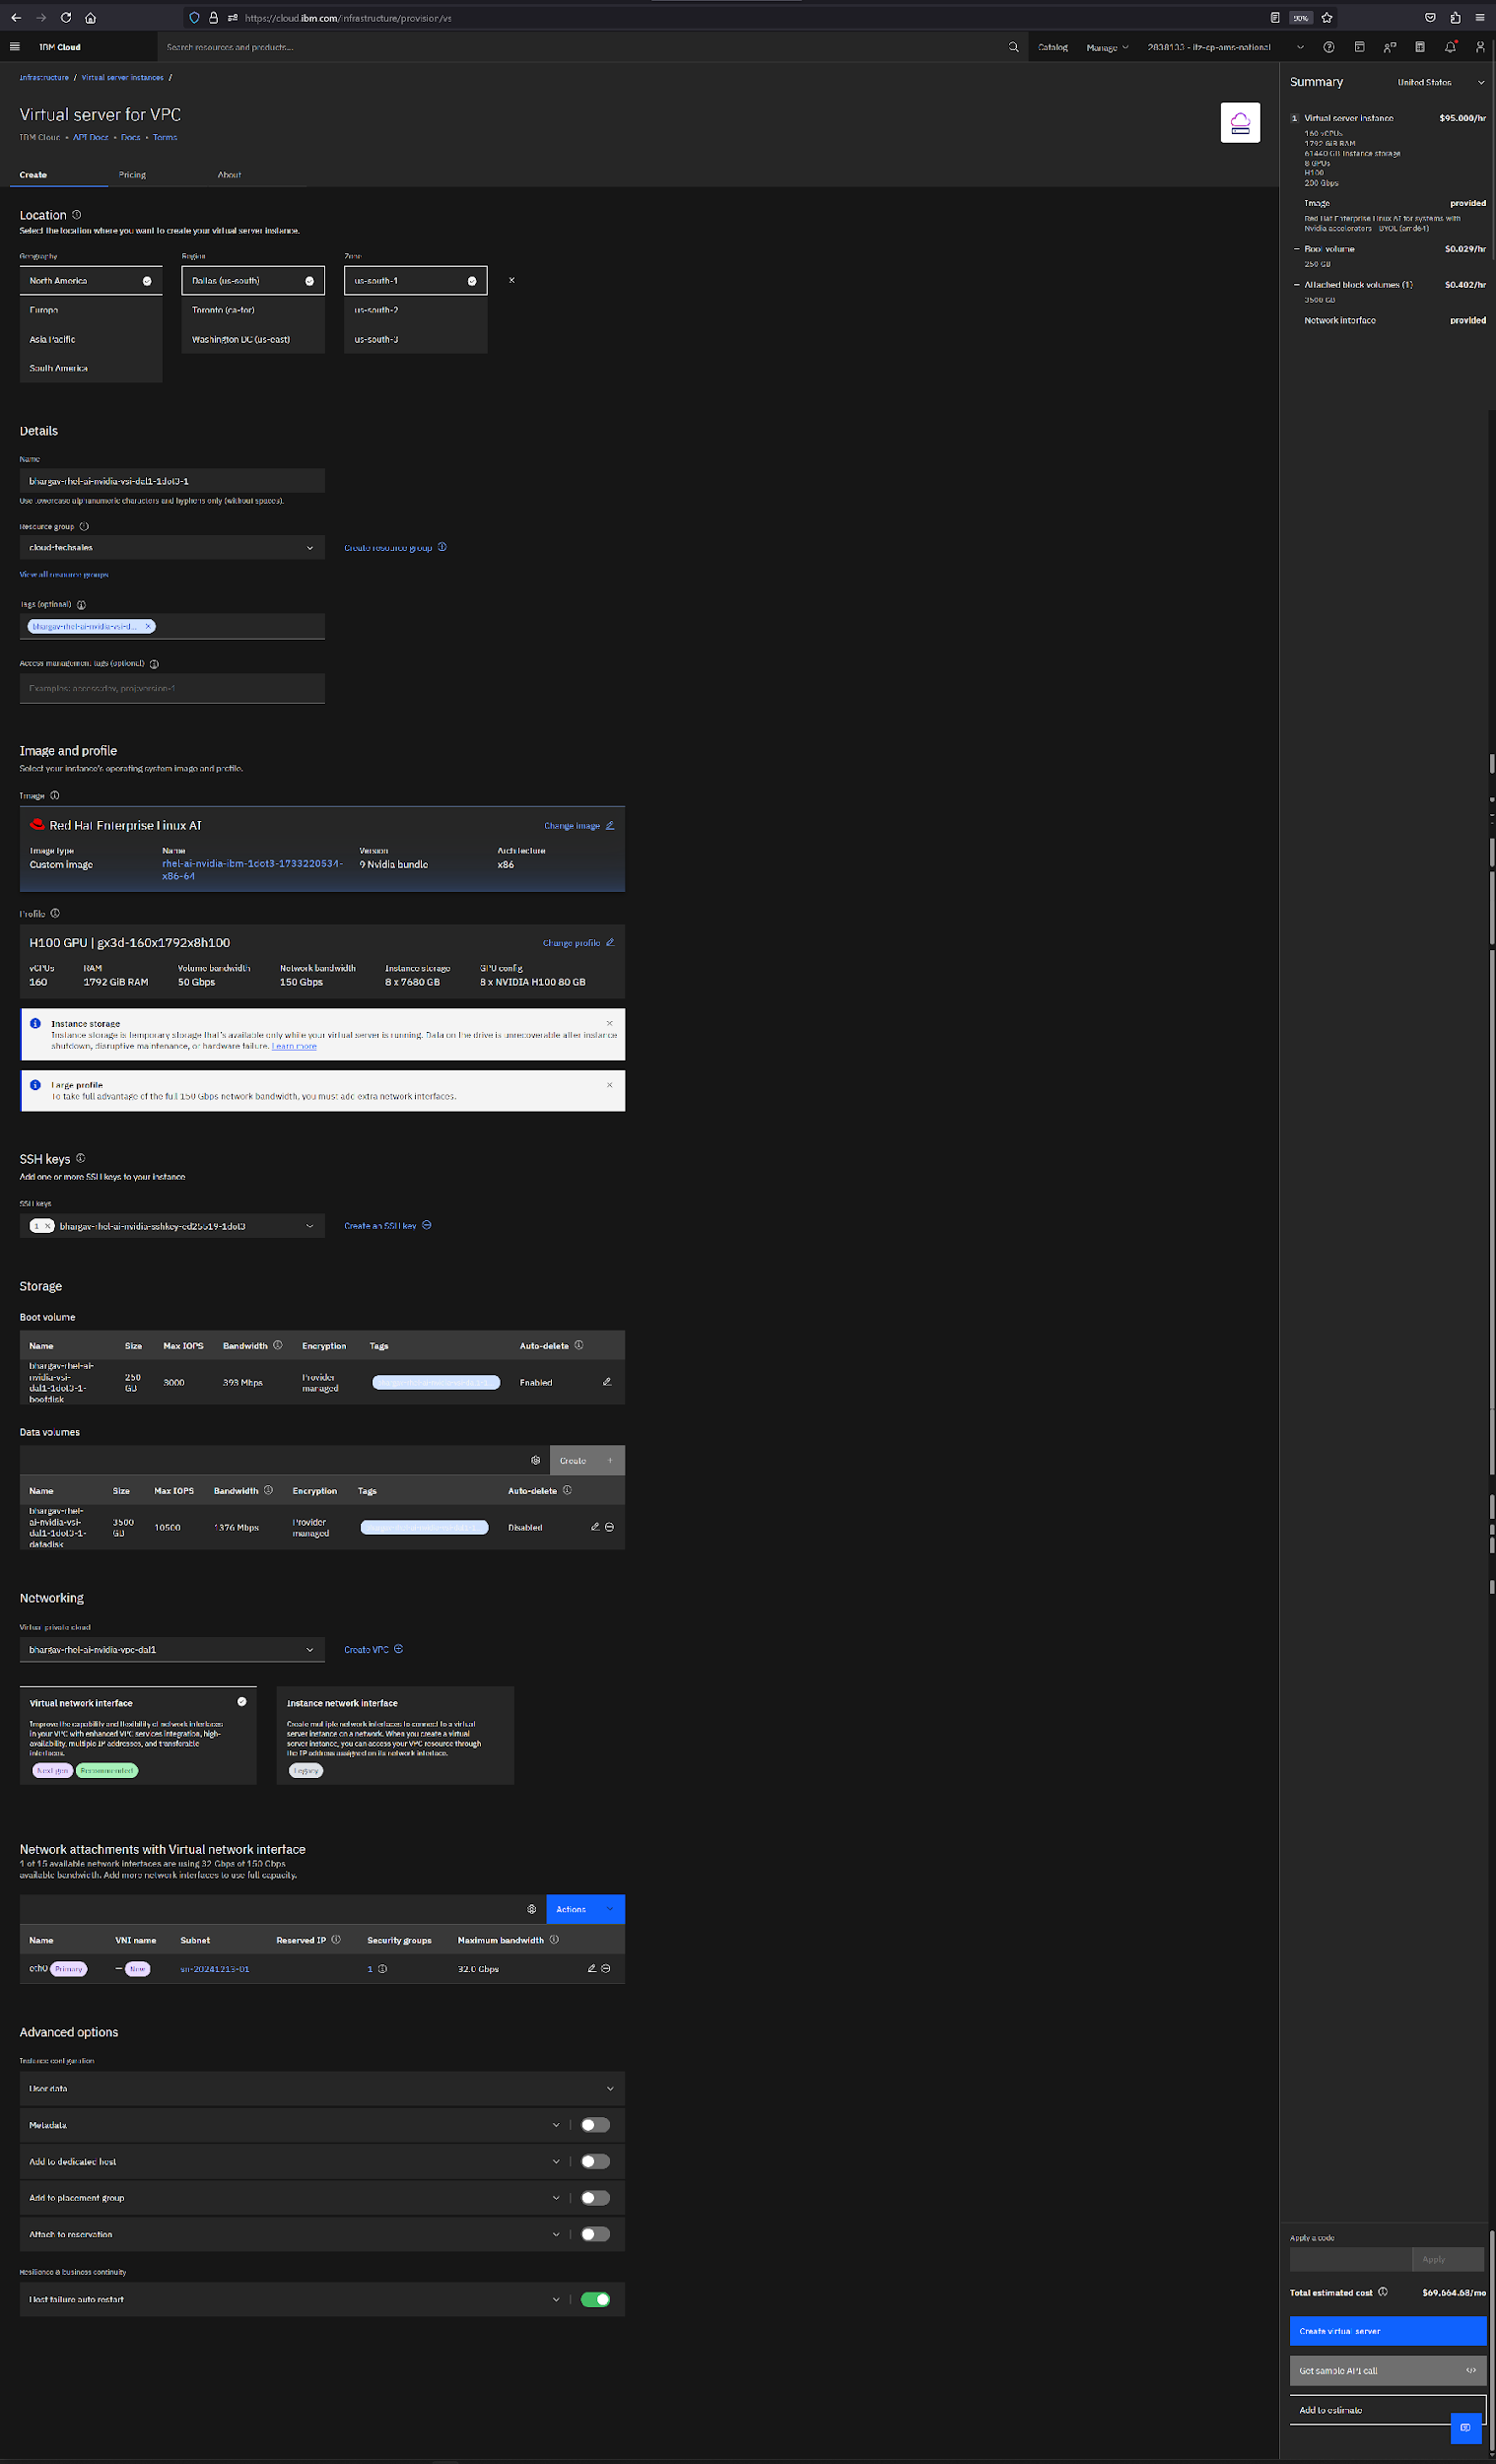This screenshot has height=2464, width=1496.
Task: Open browser extensions puzzle icon
Action: click(x=1455, y=17)
